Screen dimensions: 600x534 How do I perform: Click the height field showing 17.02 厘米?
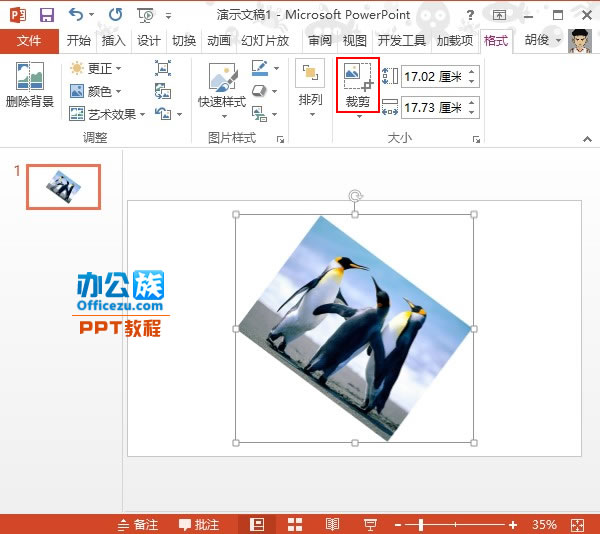[x=434, y=76]
